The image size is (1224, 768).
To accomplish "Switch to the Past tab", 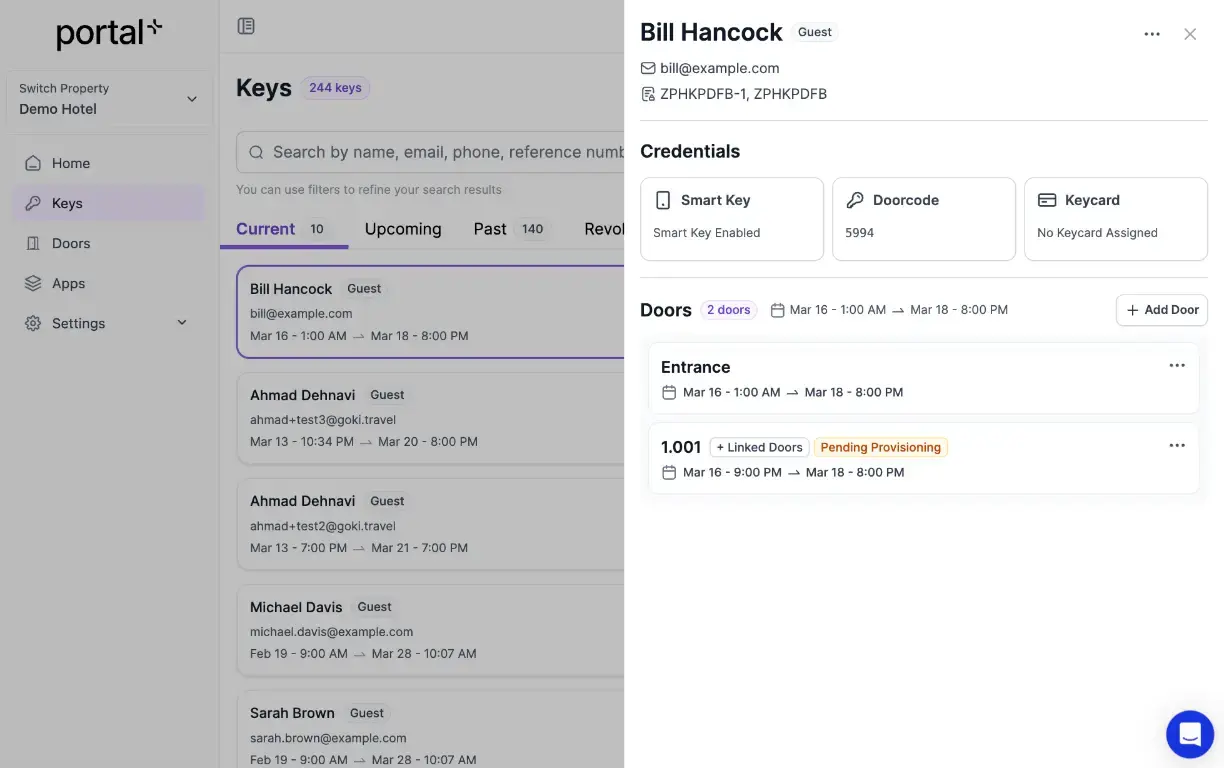I will [x=490, y=229].
